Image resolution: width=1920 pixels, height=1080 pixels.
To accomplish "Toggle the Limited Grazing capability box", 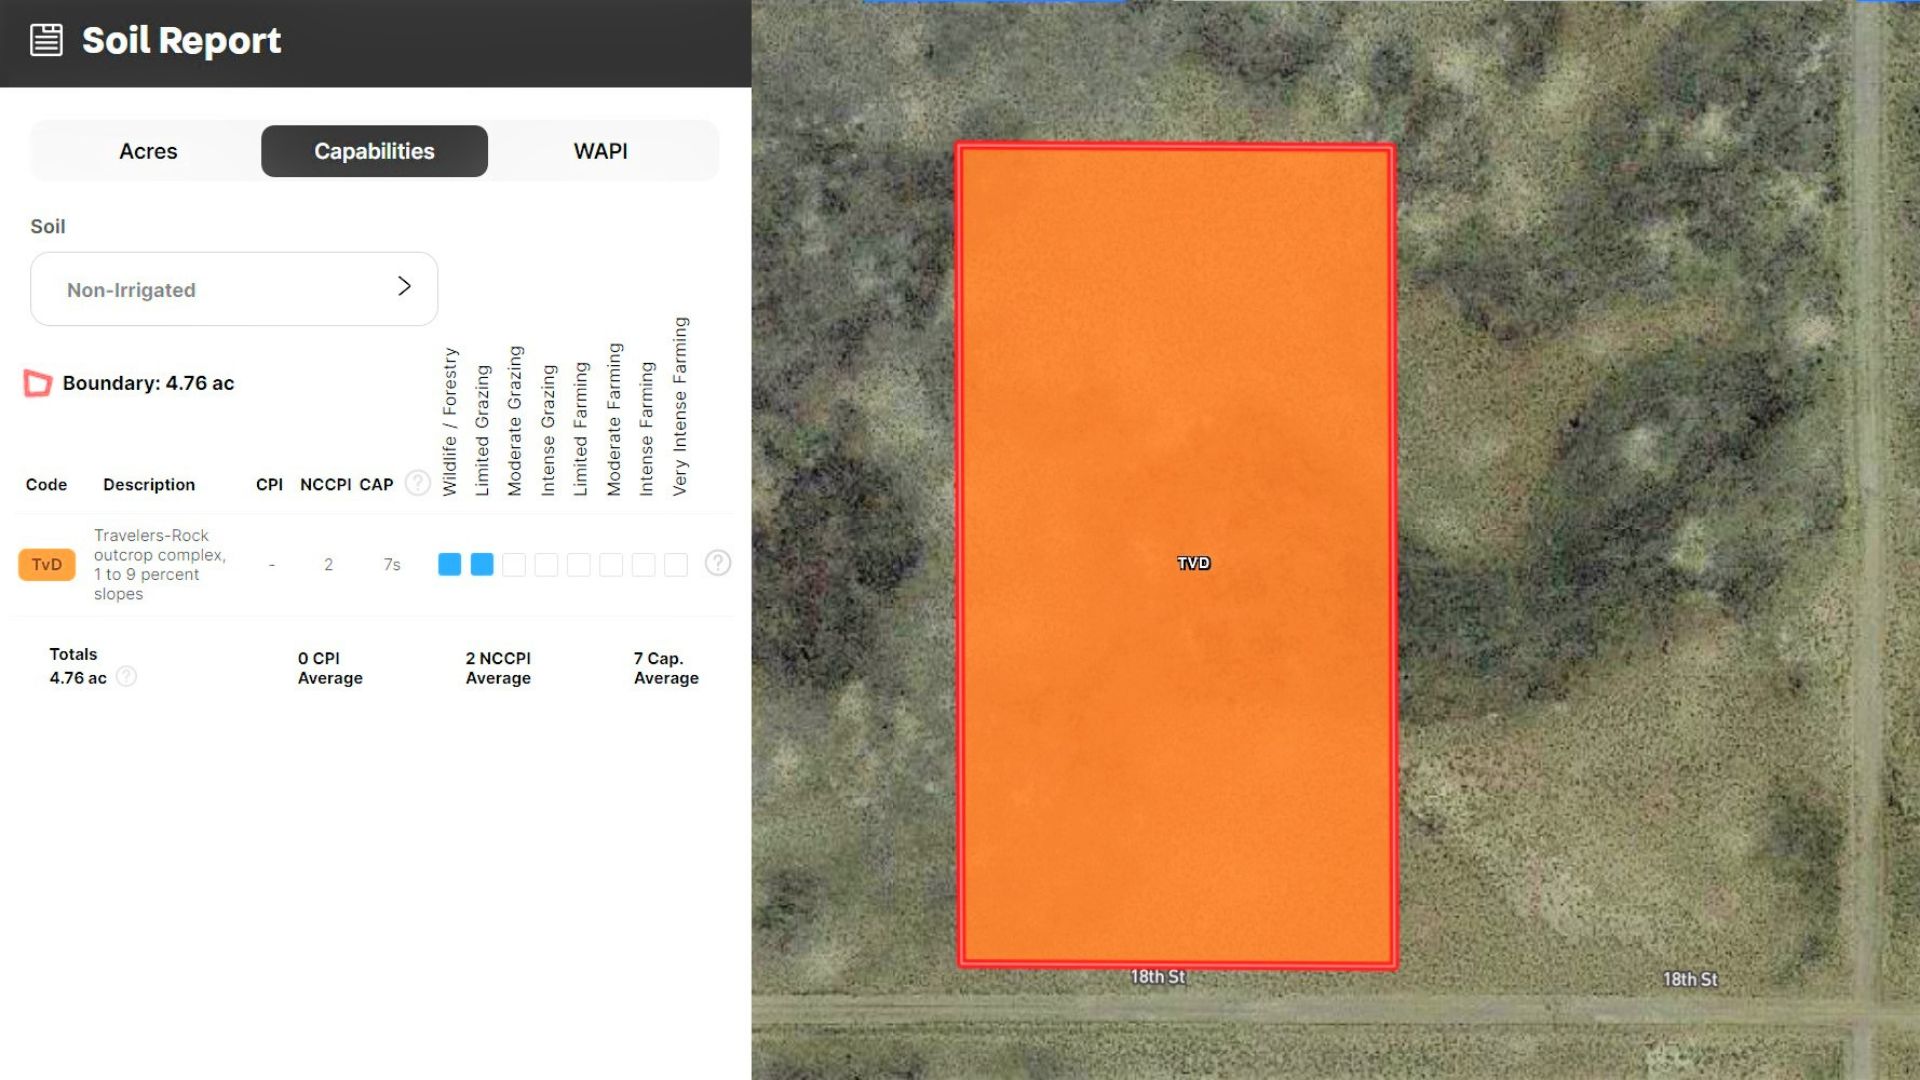I will 482,565.
